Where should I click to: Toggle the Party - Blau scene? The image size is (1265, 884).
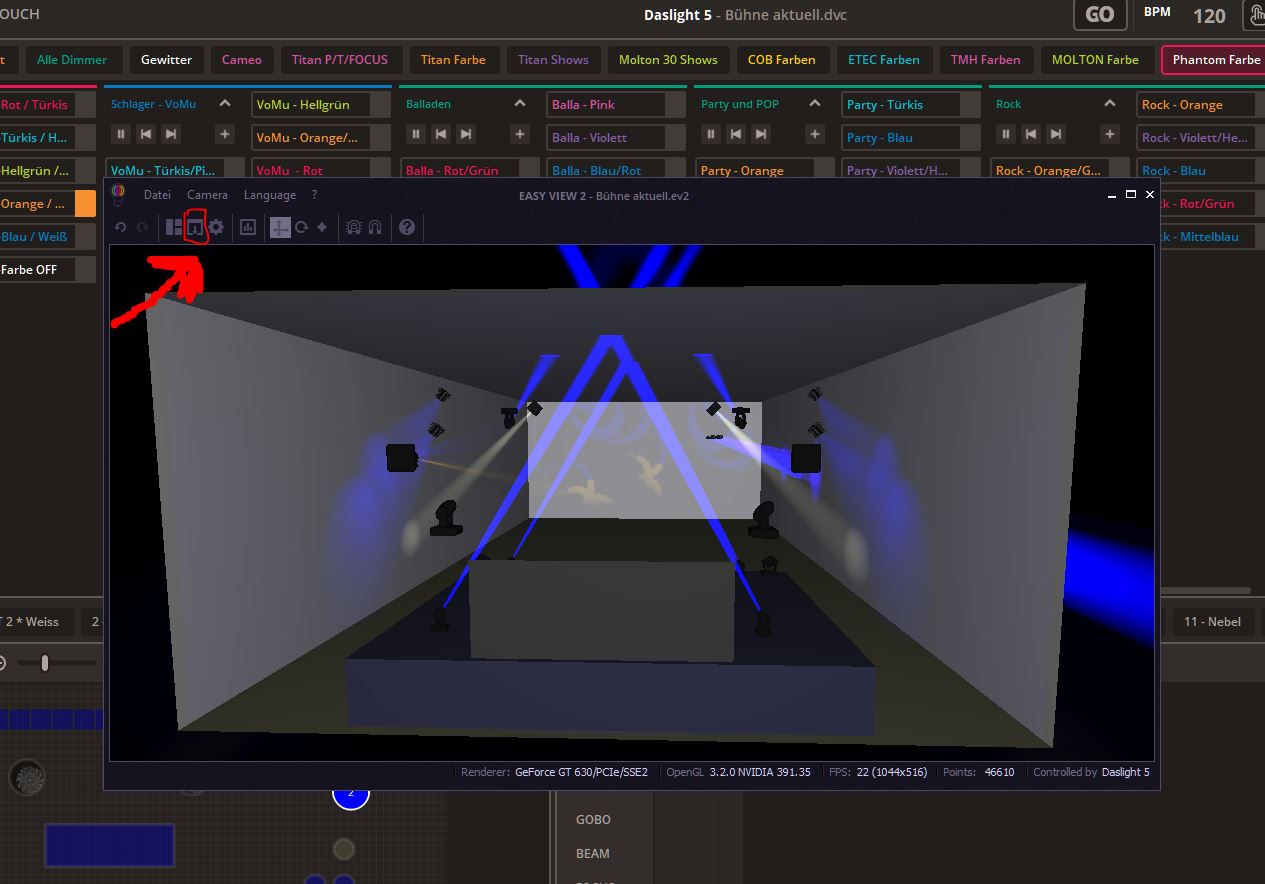(910, 137)
